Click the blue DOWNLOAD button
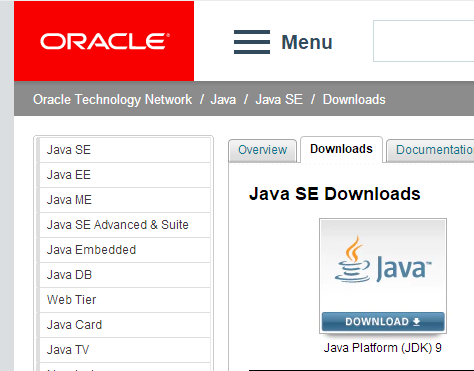The height and width of the screenshot is (371, 474). [383, 322]
